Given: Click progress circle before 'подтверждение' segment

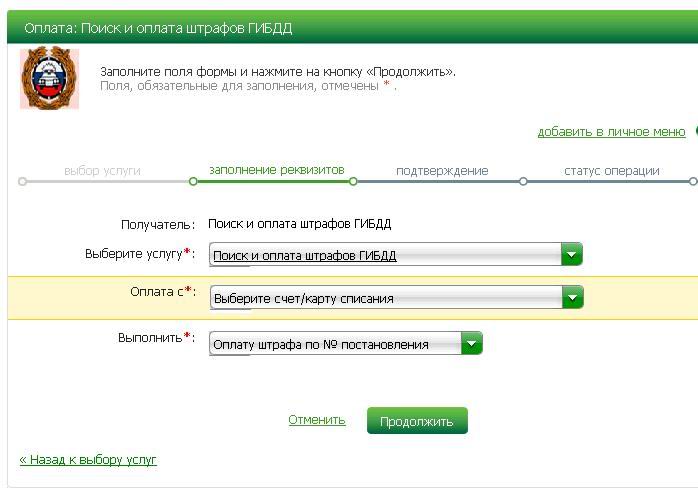Looking at the screenshot, I should click(x=353, y=182).
